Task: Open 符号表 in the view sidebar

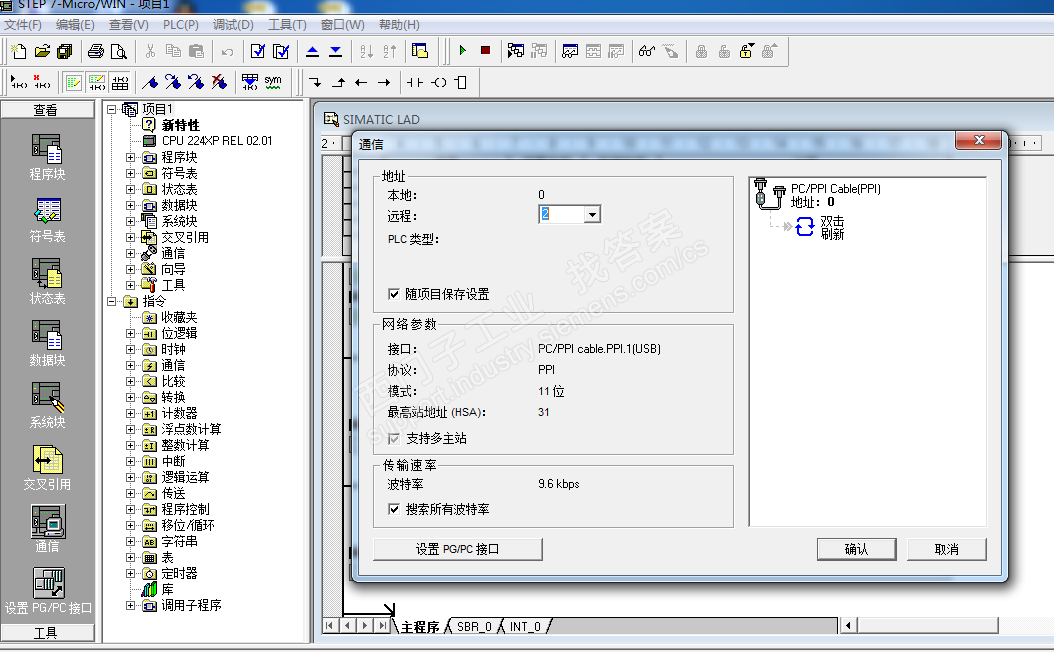Action: [47, 220]
